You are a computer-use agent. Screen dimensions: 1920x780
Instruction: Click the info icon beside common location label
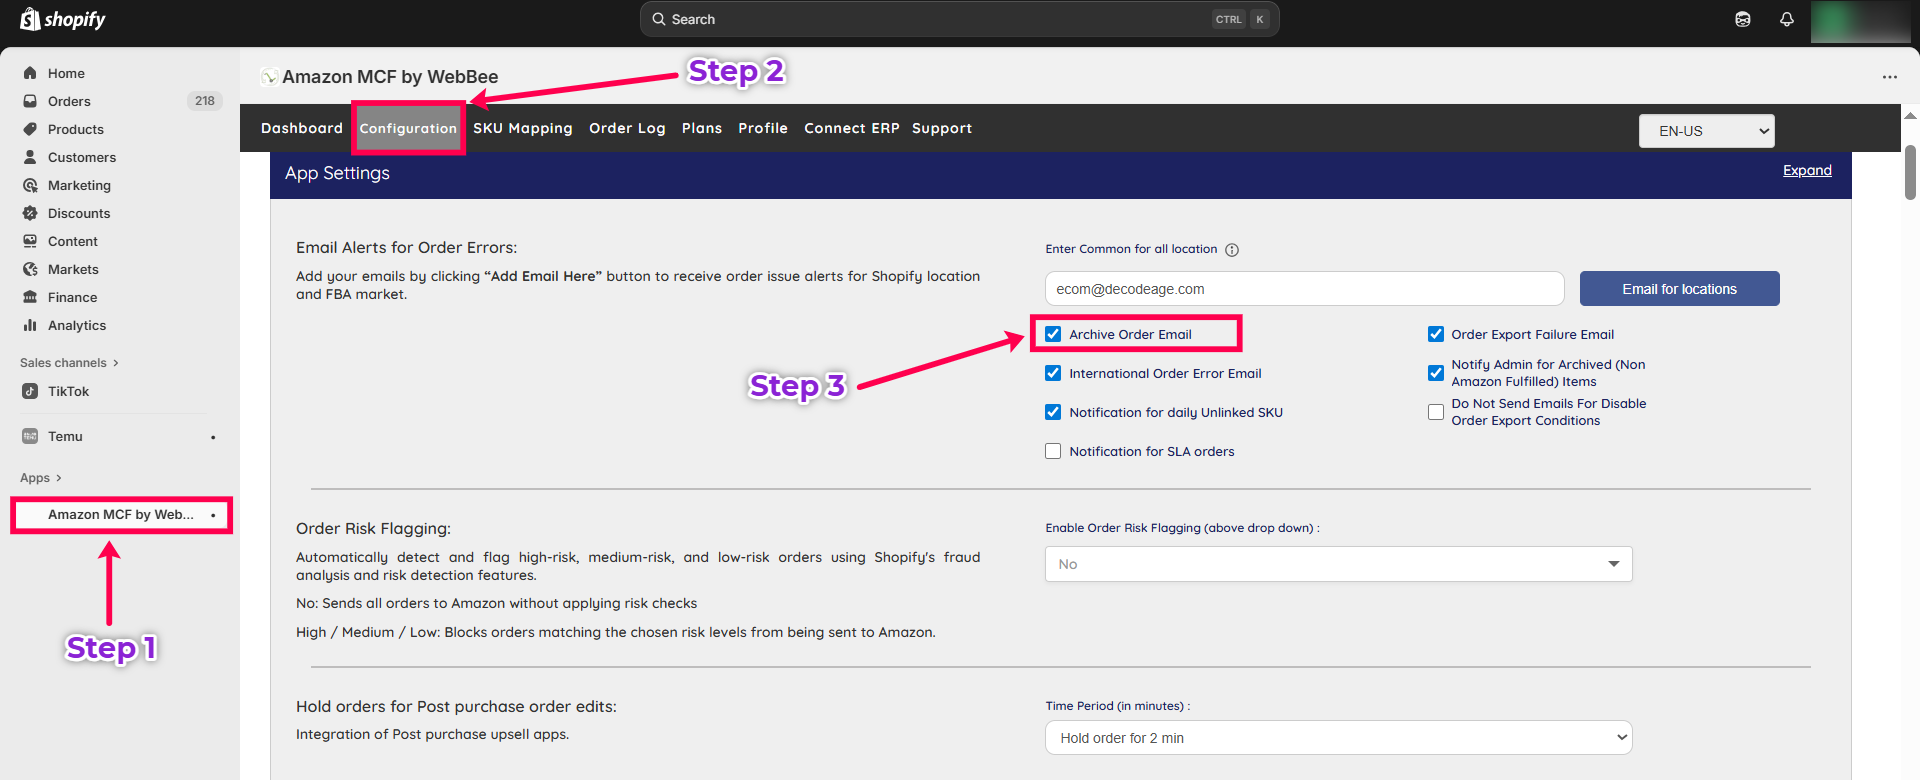click(x=1232, y=250)
